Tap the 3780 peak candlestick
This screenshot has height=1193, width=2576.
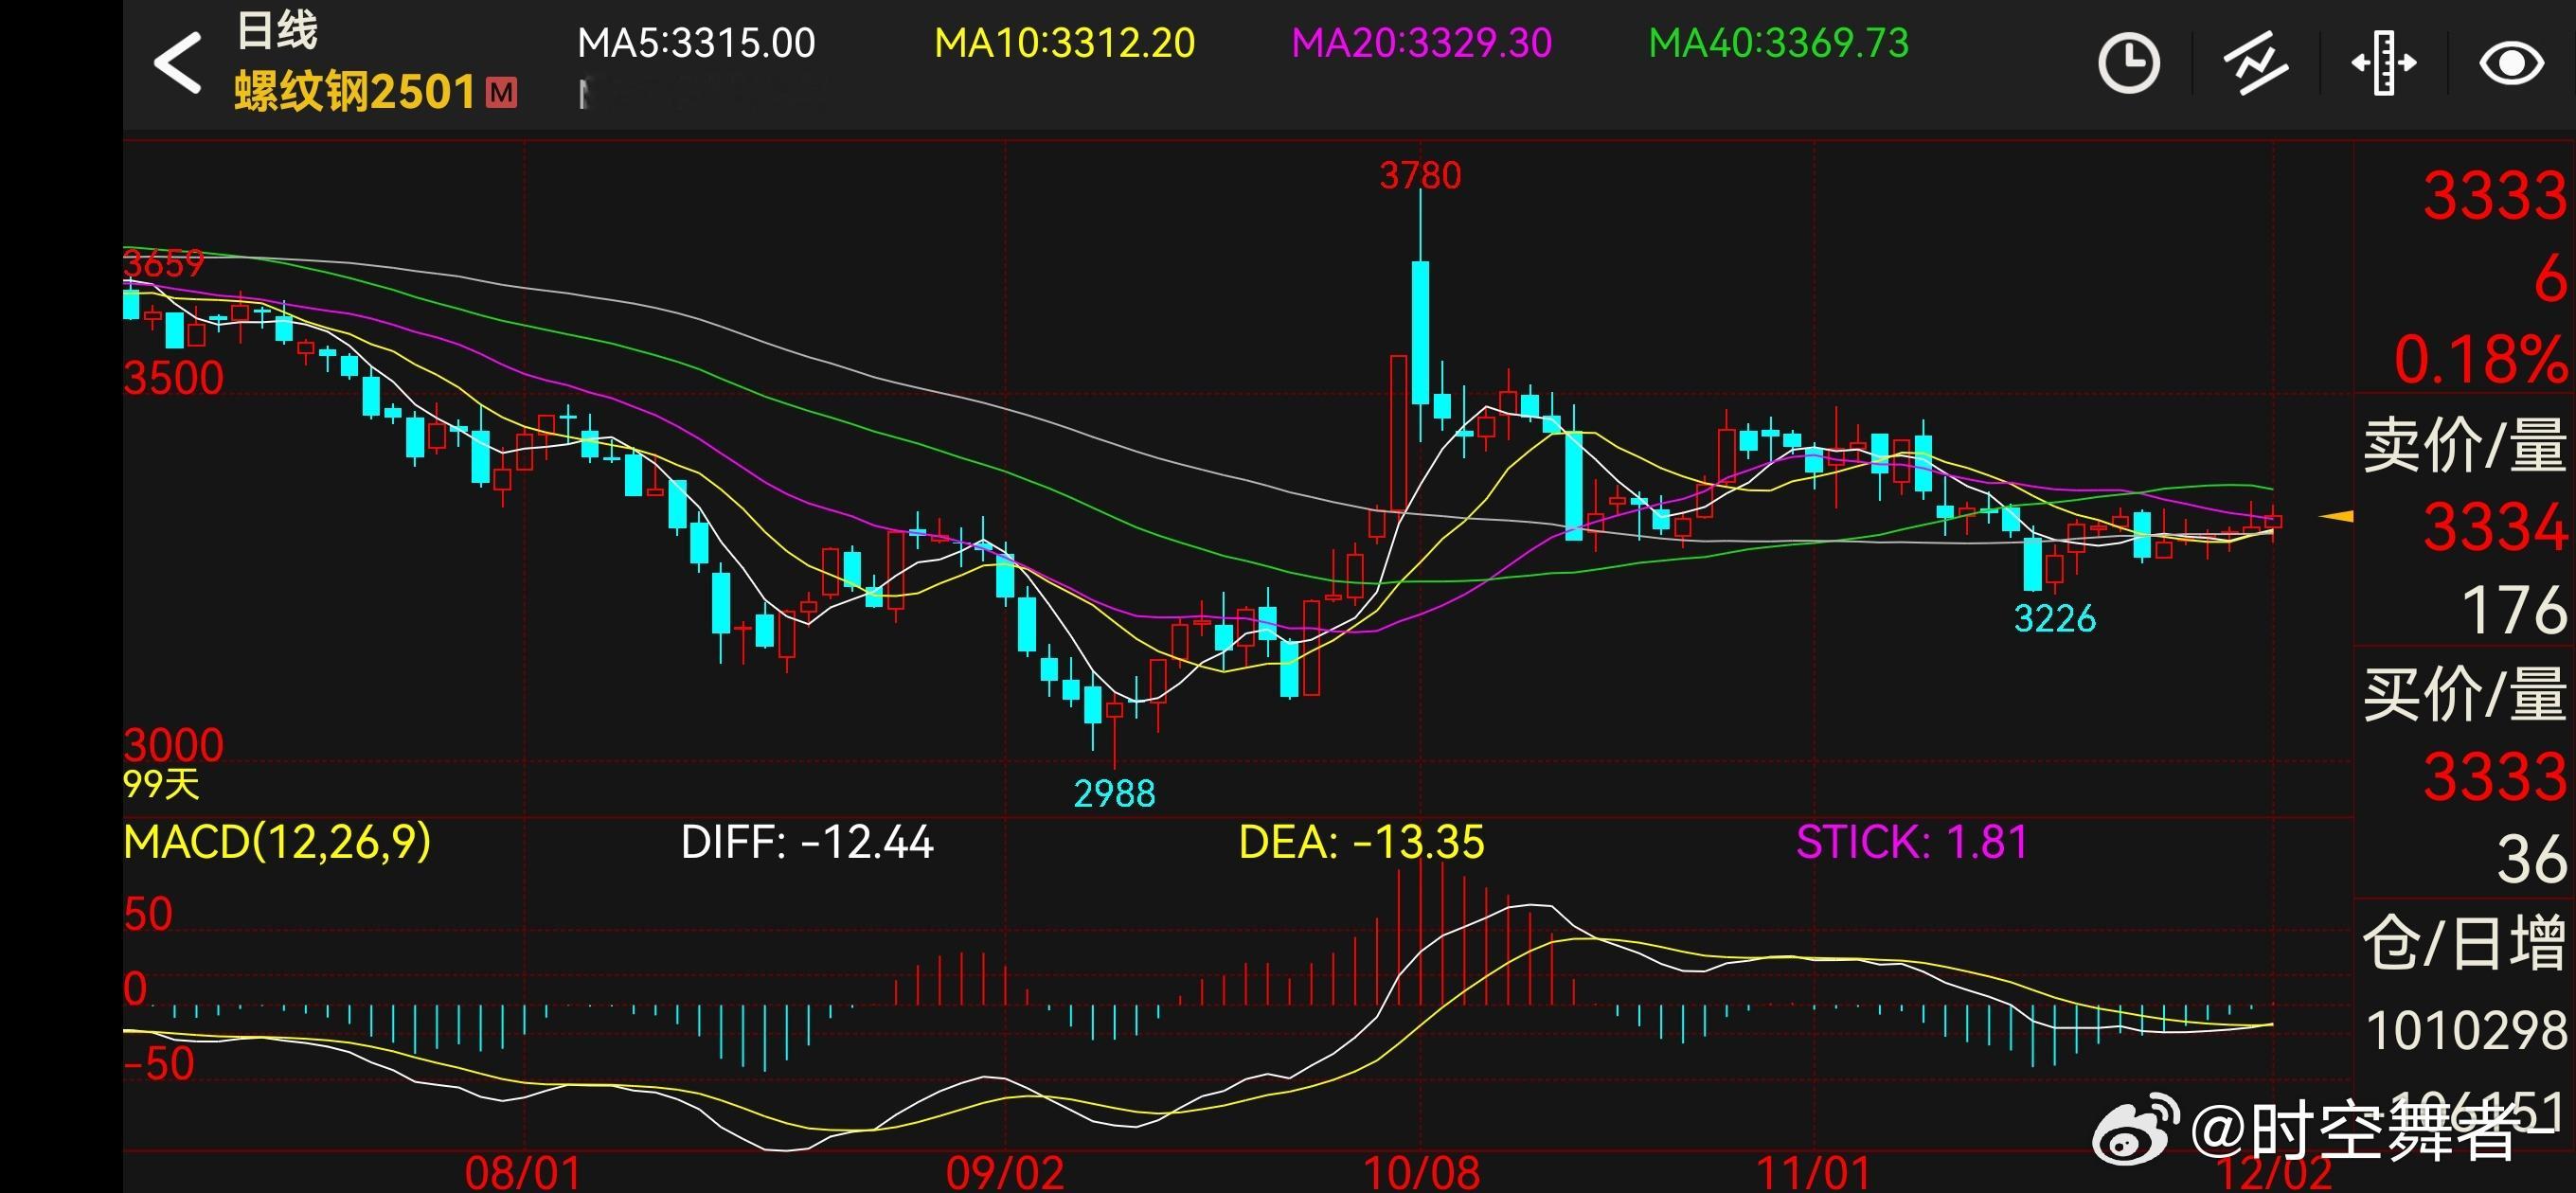(x=1420, y=315)
